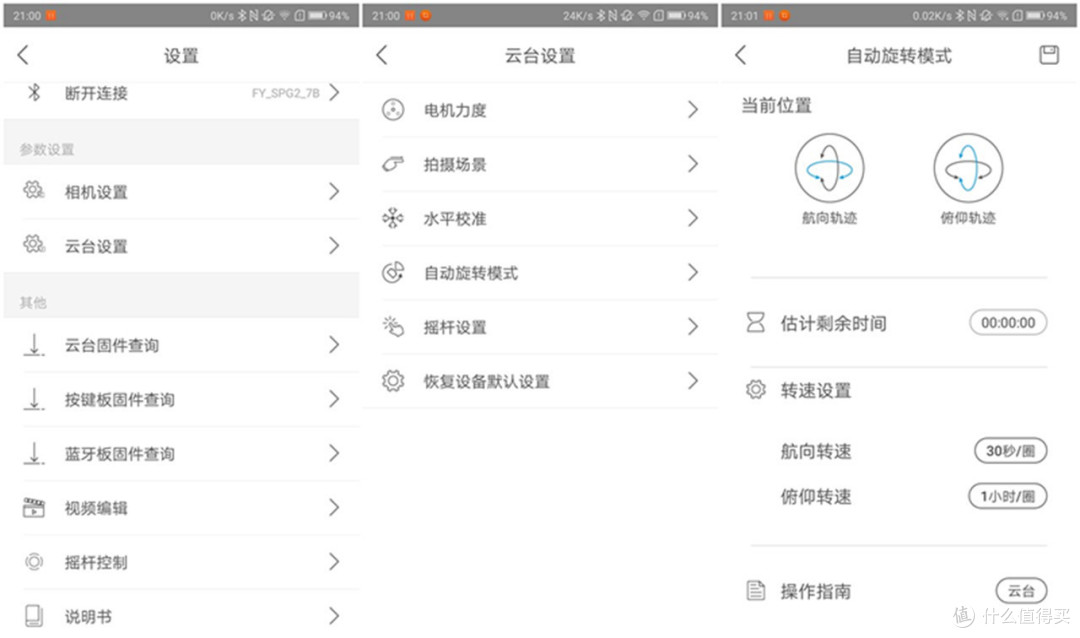Tap the 参数设置 section header
1080x638 pixels.
point(47,150)
